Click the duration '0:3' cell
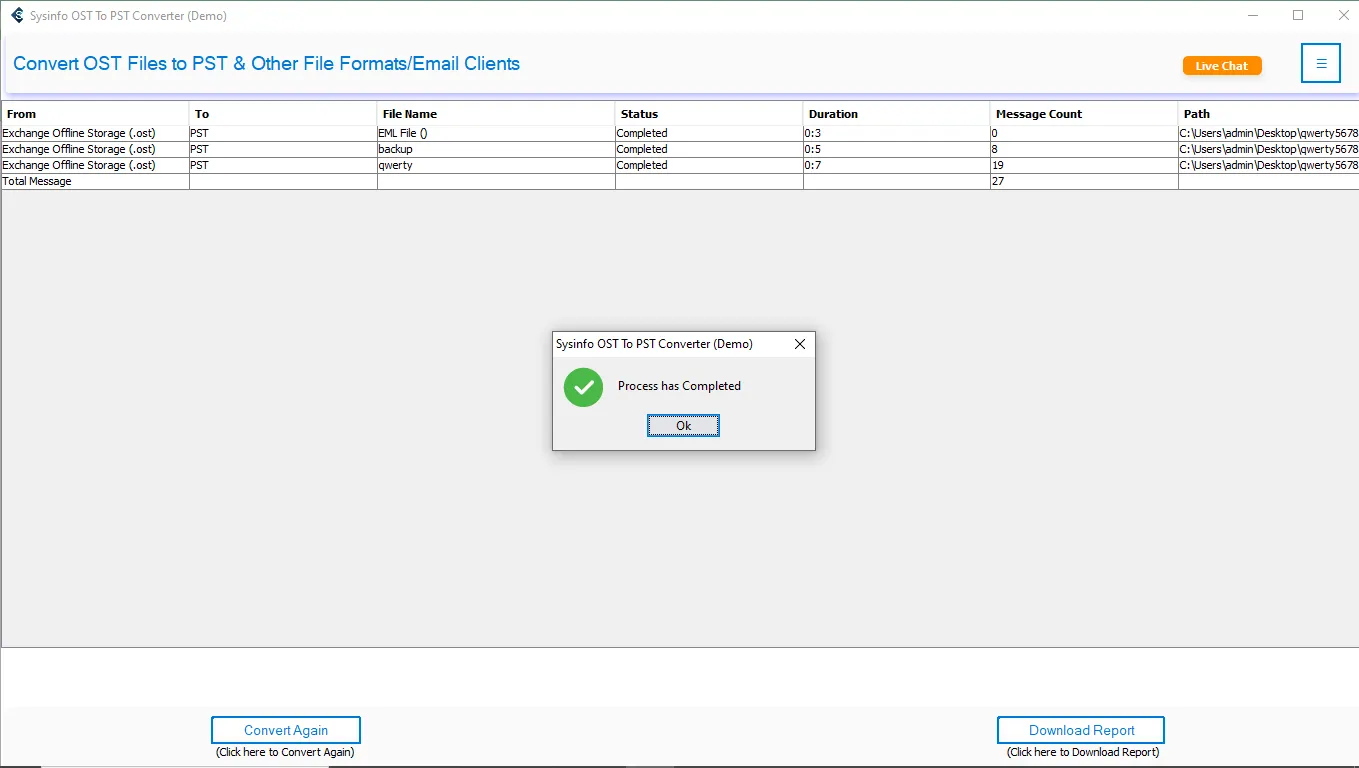Image resolution: width=1359 pixels, height=768 pixels. click(897, 133)
